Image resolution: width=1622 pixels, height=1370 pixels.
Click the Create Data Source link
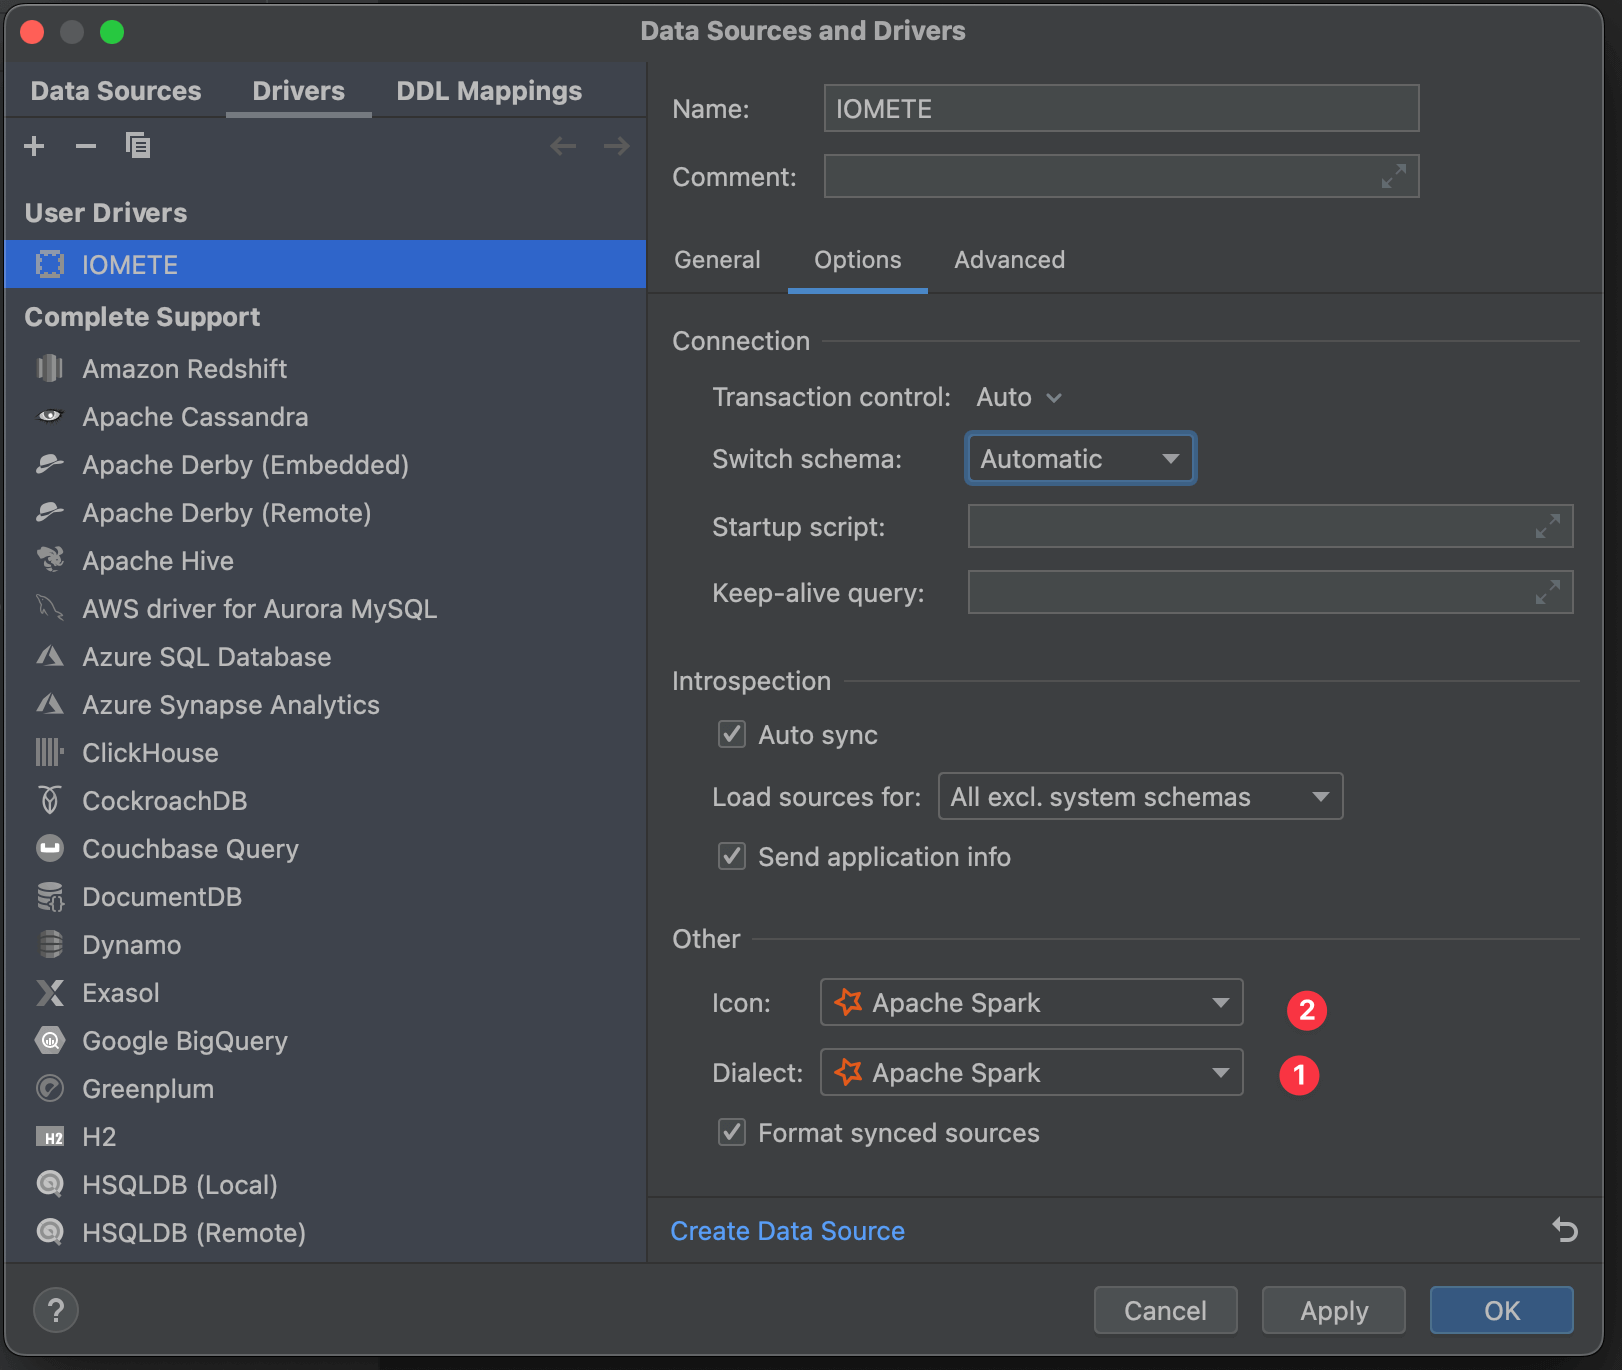[x=787, y=1231]
